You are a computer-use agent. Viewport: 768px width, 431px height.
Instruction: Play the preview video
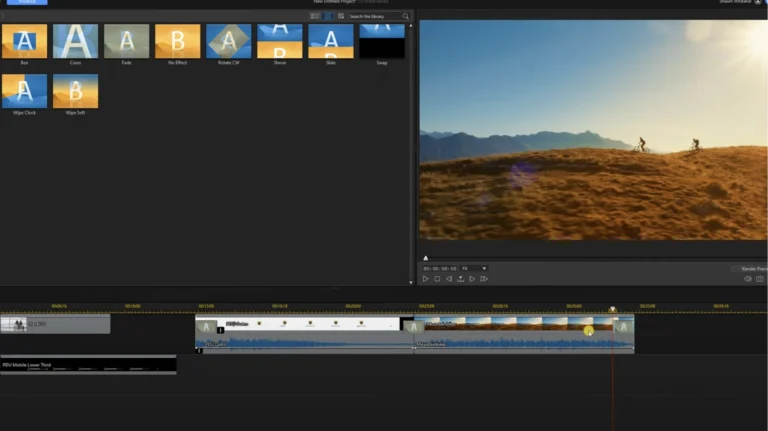click(x=425, y=279)
